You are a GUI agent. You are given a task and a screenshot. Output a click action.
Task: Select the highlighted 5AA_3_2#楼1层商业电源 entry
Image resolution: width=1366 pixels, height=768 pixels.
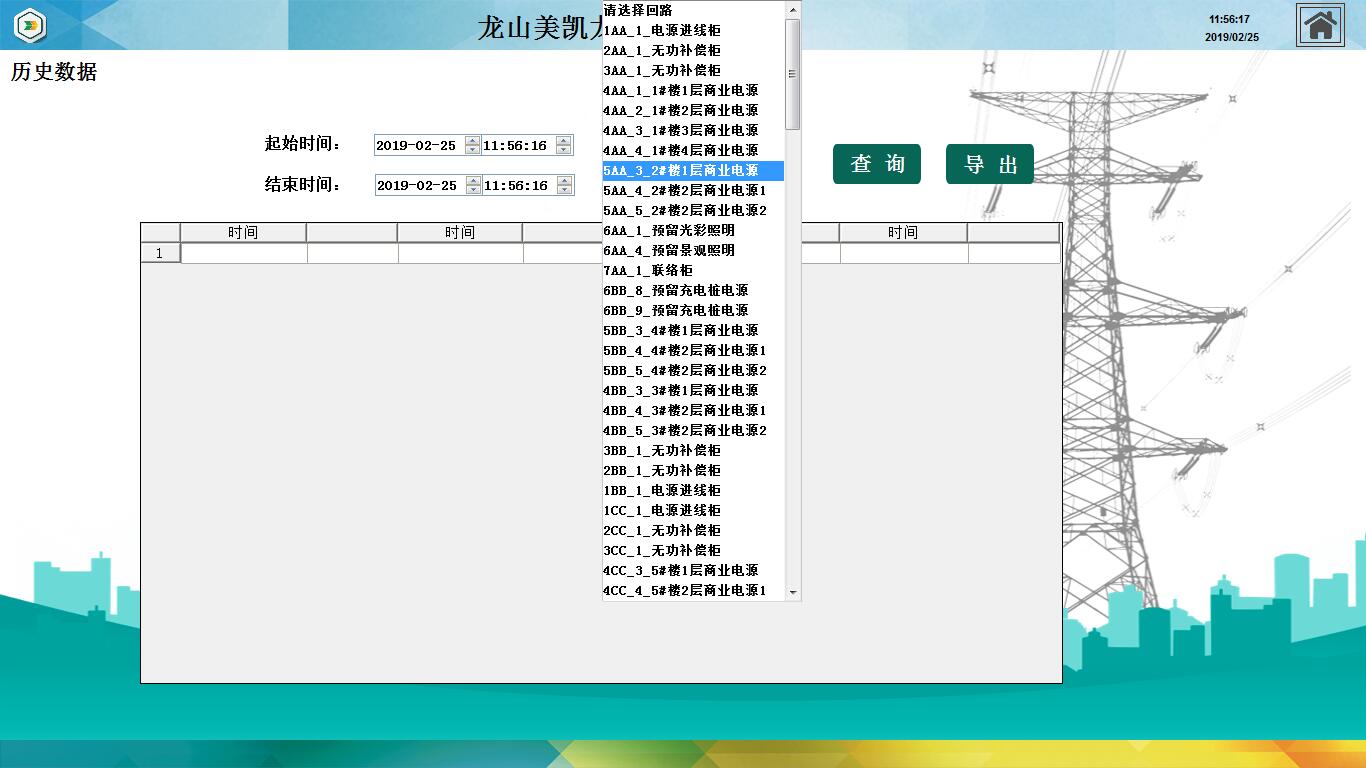(x=681, y=171)
